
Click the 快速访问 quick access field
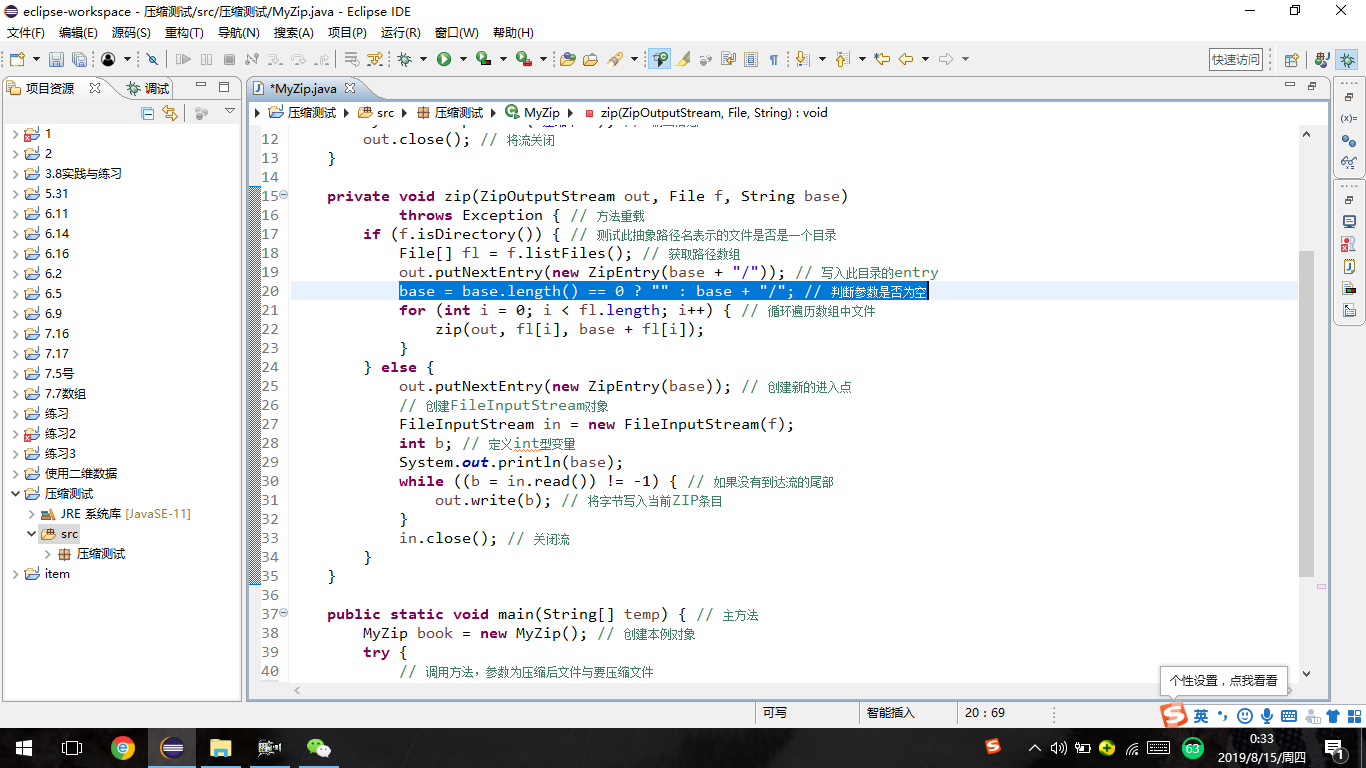[1236, 59]
